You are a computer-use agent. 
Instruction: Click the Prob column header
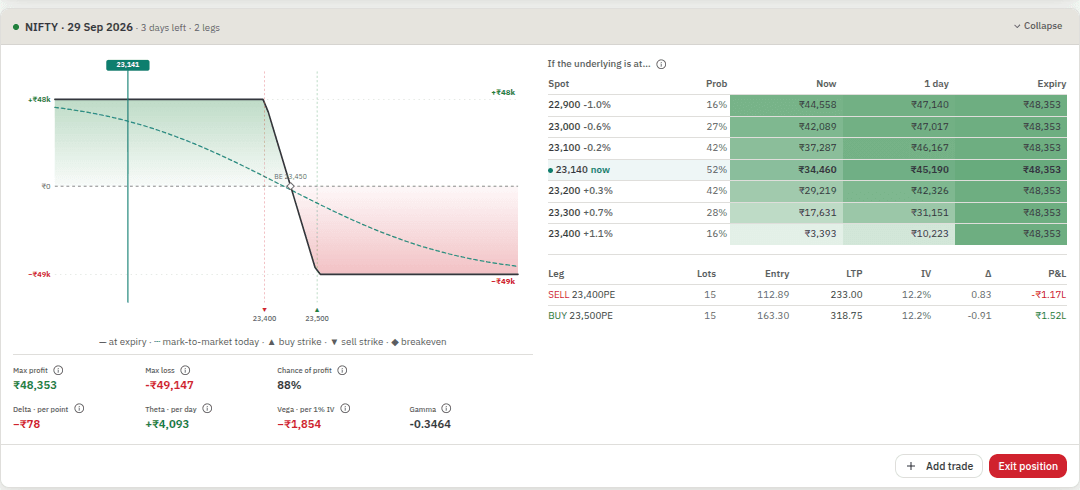click(x=716, y=84)
